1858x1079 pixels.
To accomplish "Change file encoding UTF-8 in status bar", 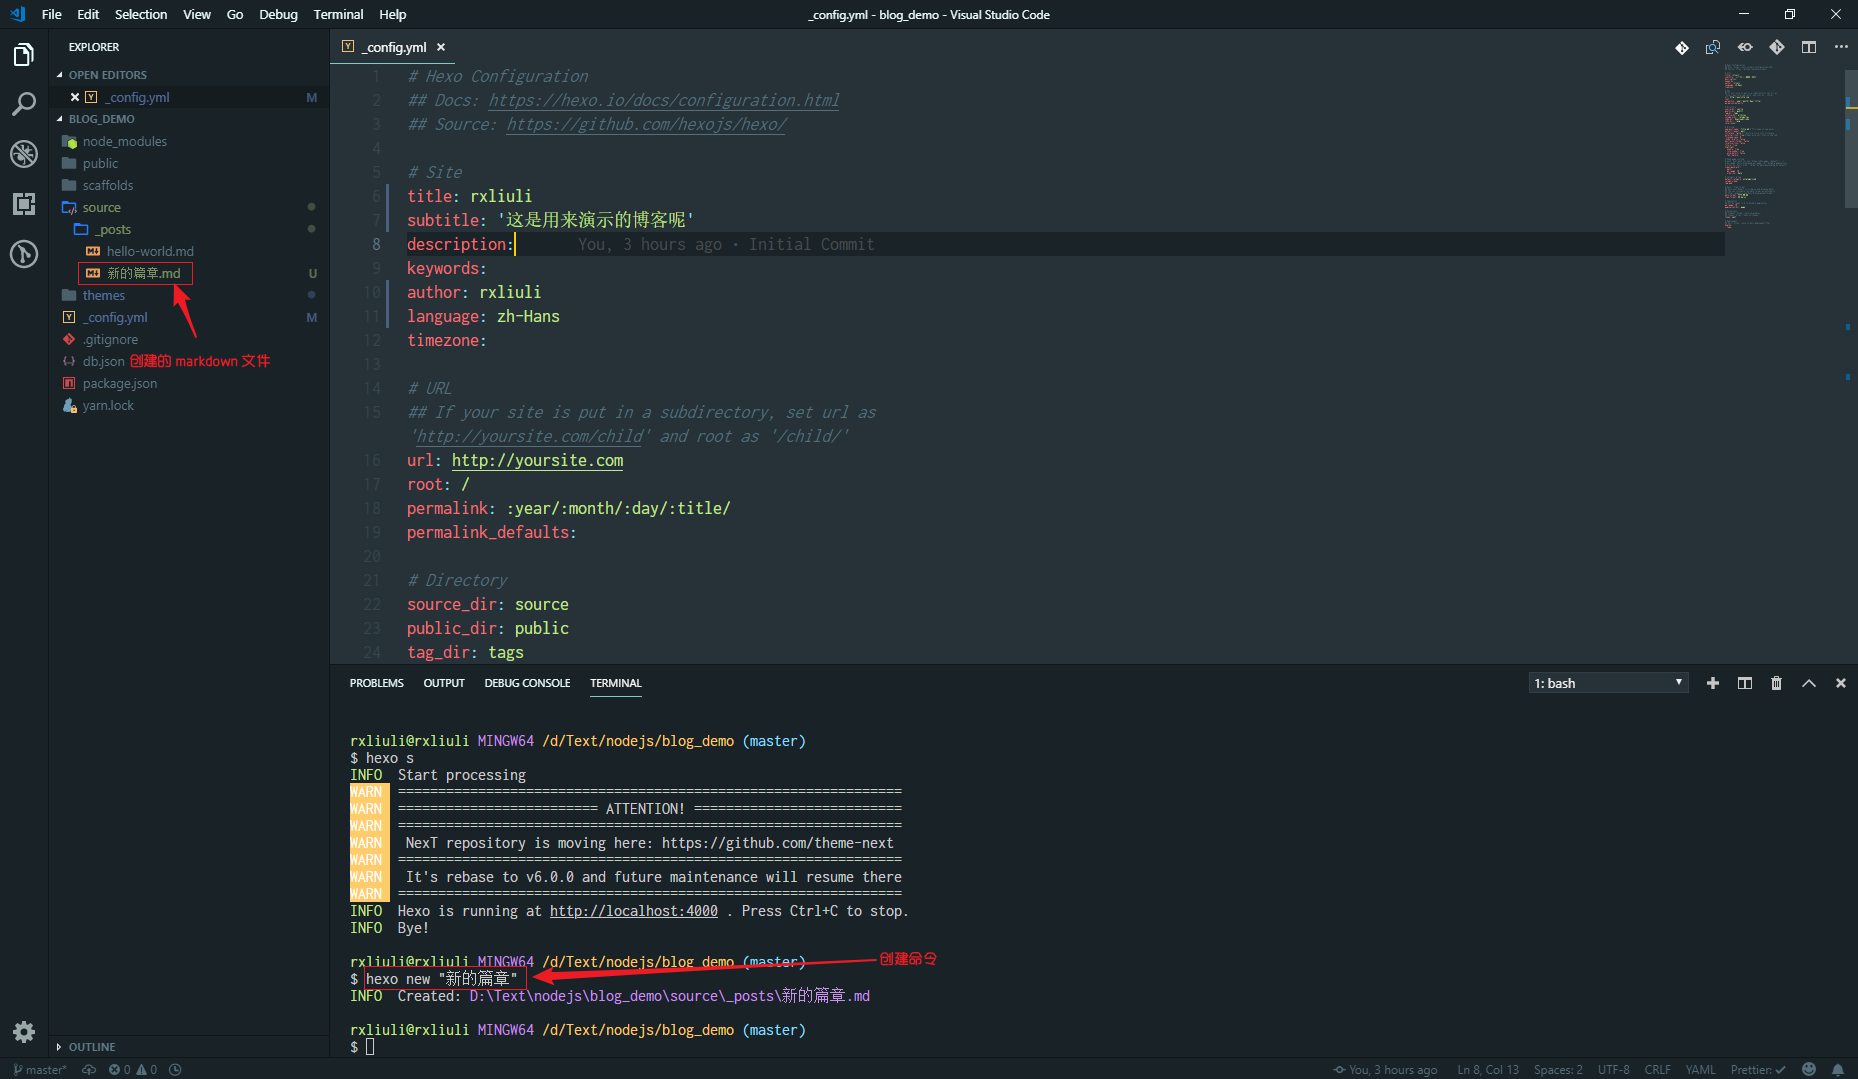I will click(1613, 1069).
